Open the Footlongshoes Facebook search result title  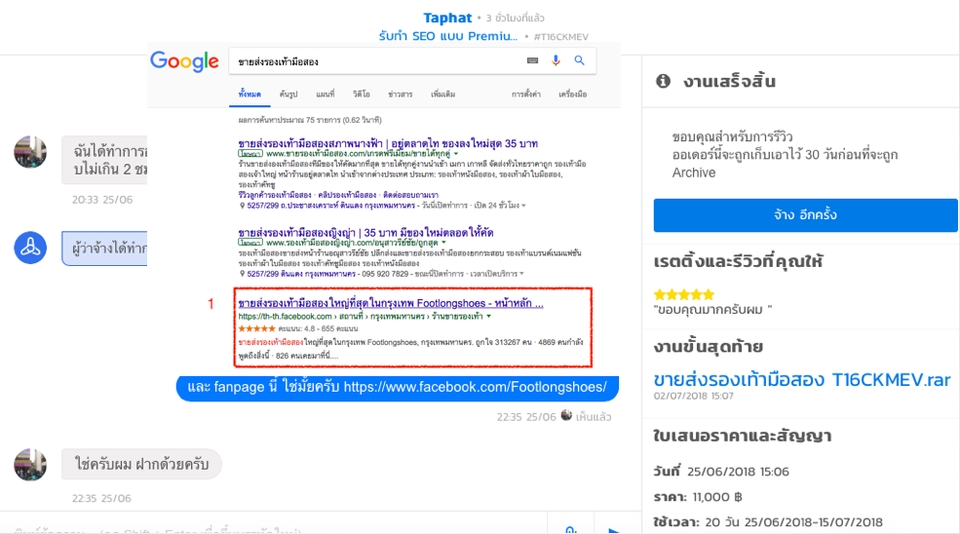coord(390,303)
